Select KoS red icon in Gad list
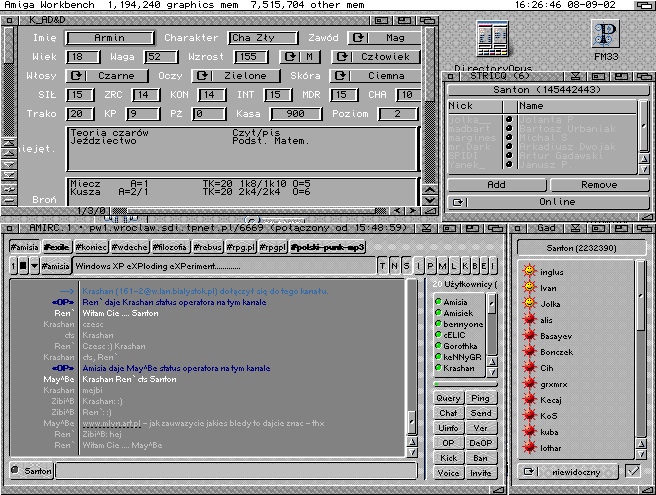 coord(529,415)
